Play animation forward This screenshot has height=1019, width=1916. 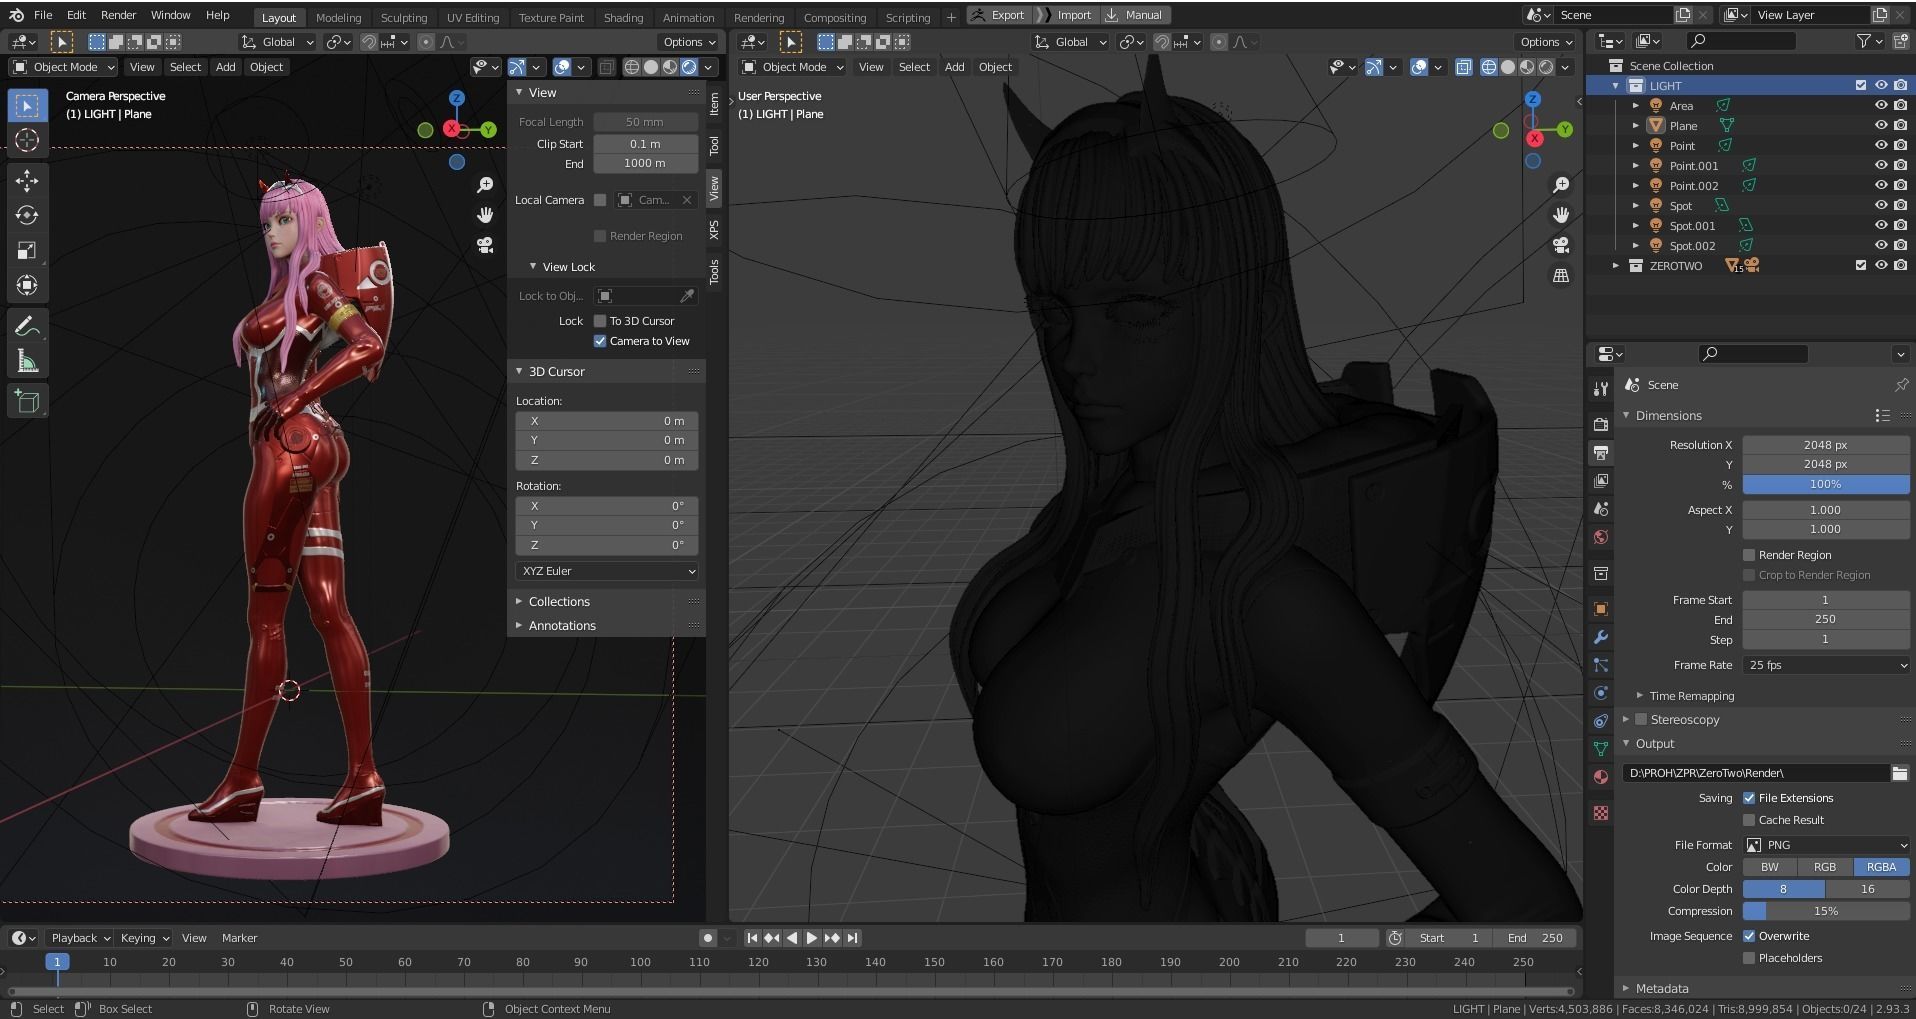812,938
